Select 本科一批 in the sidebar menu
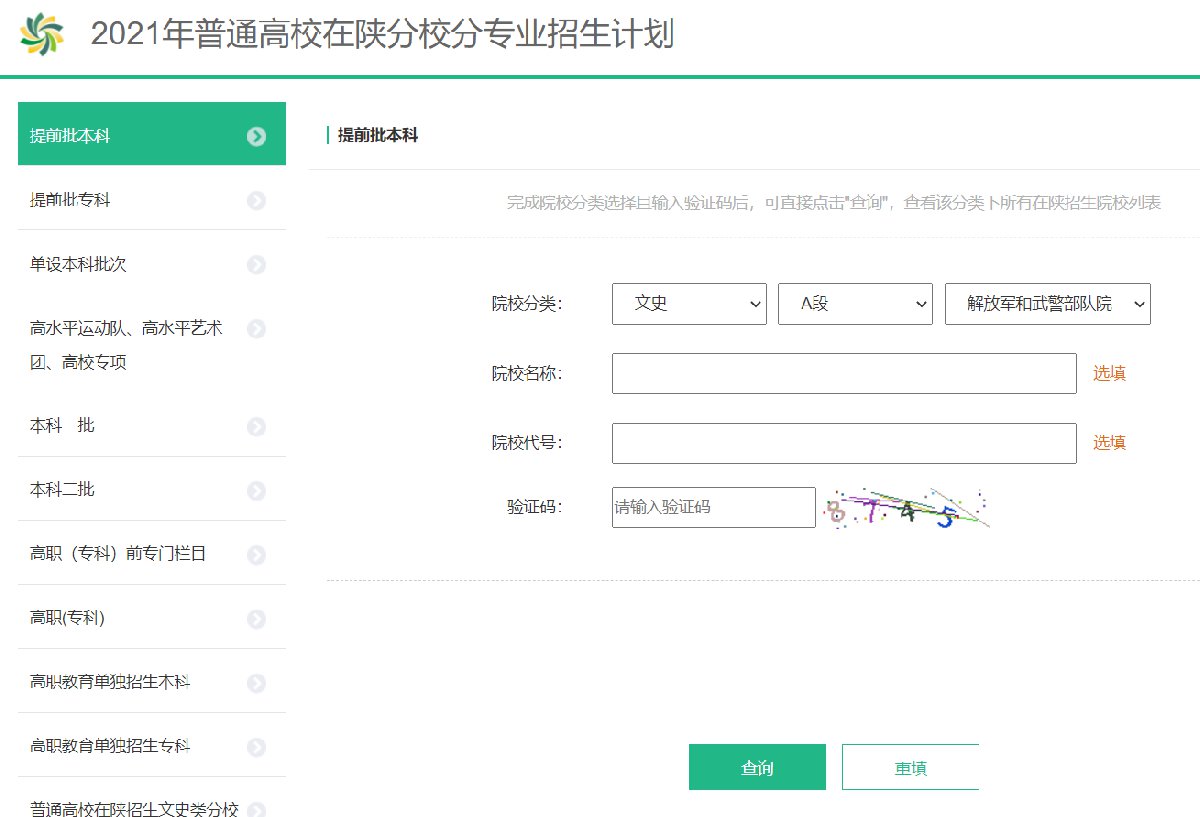Image resolution: width=1200 pixels, height=817 pixels. pos(62,425)
